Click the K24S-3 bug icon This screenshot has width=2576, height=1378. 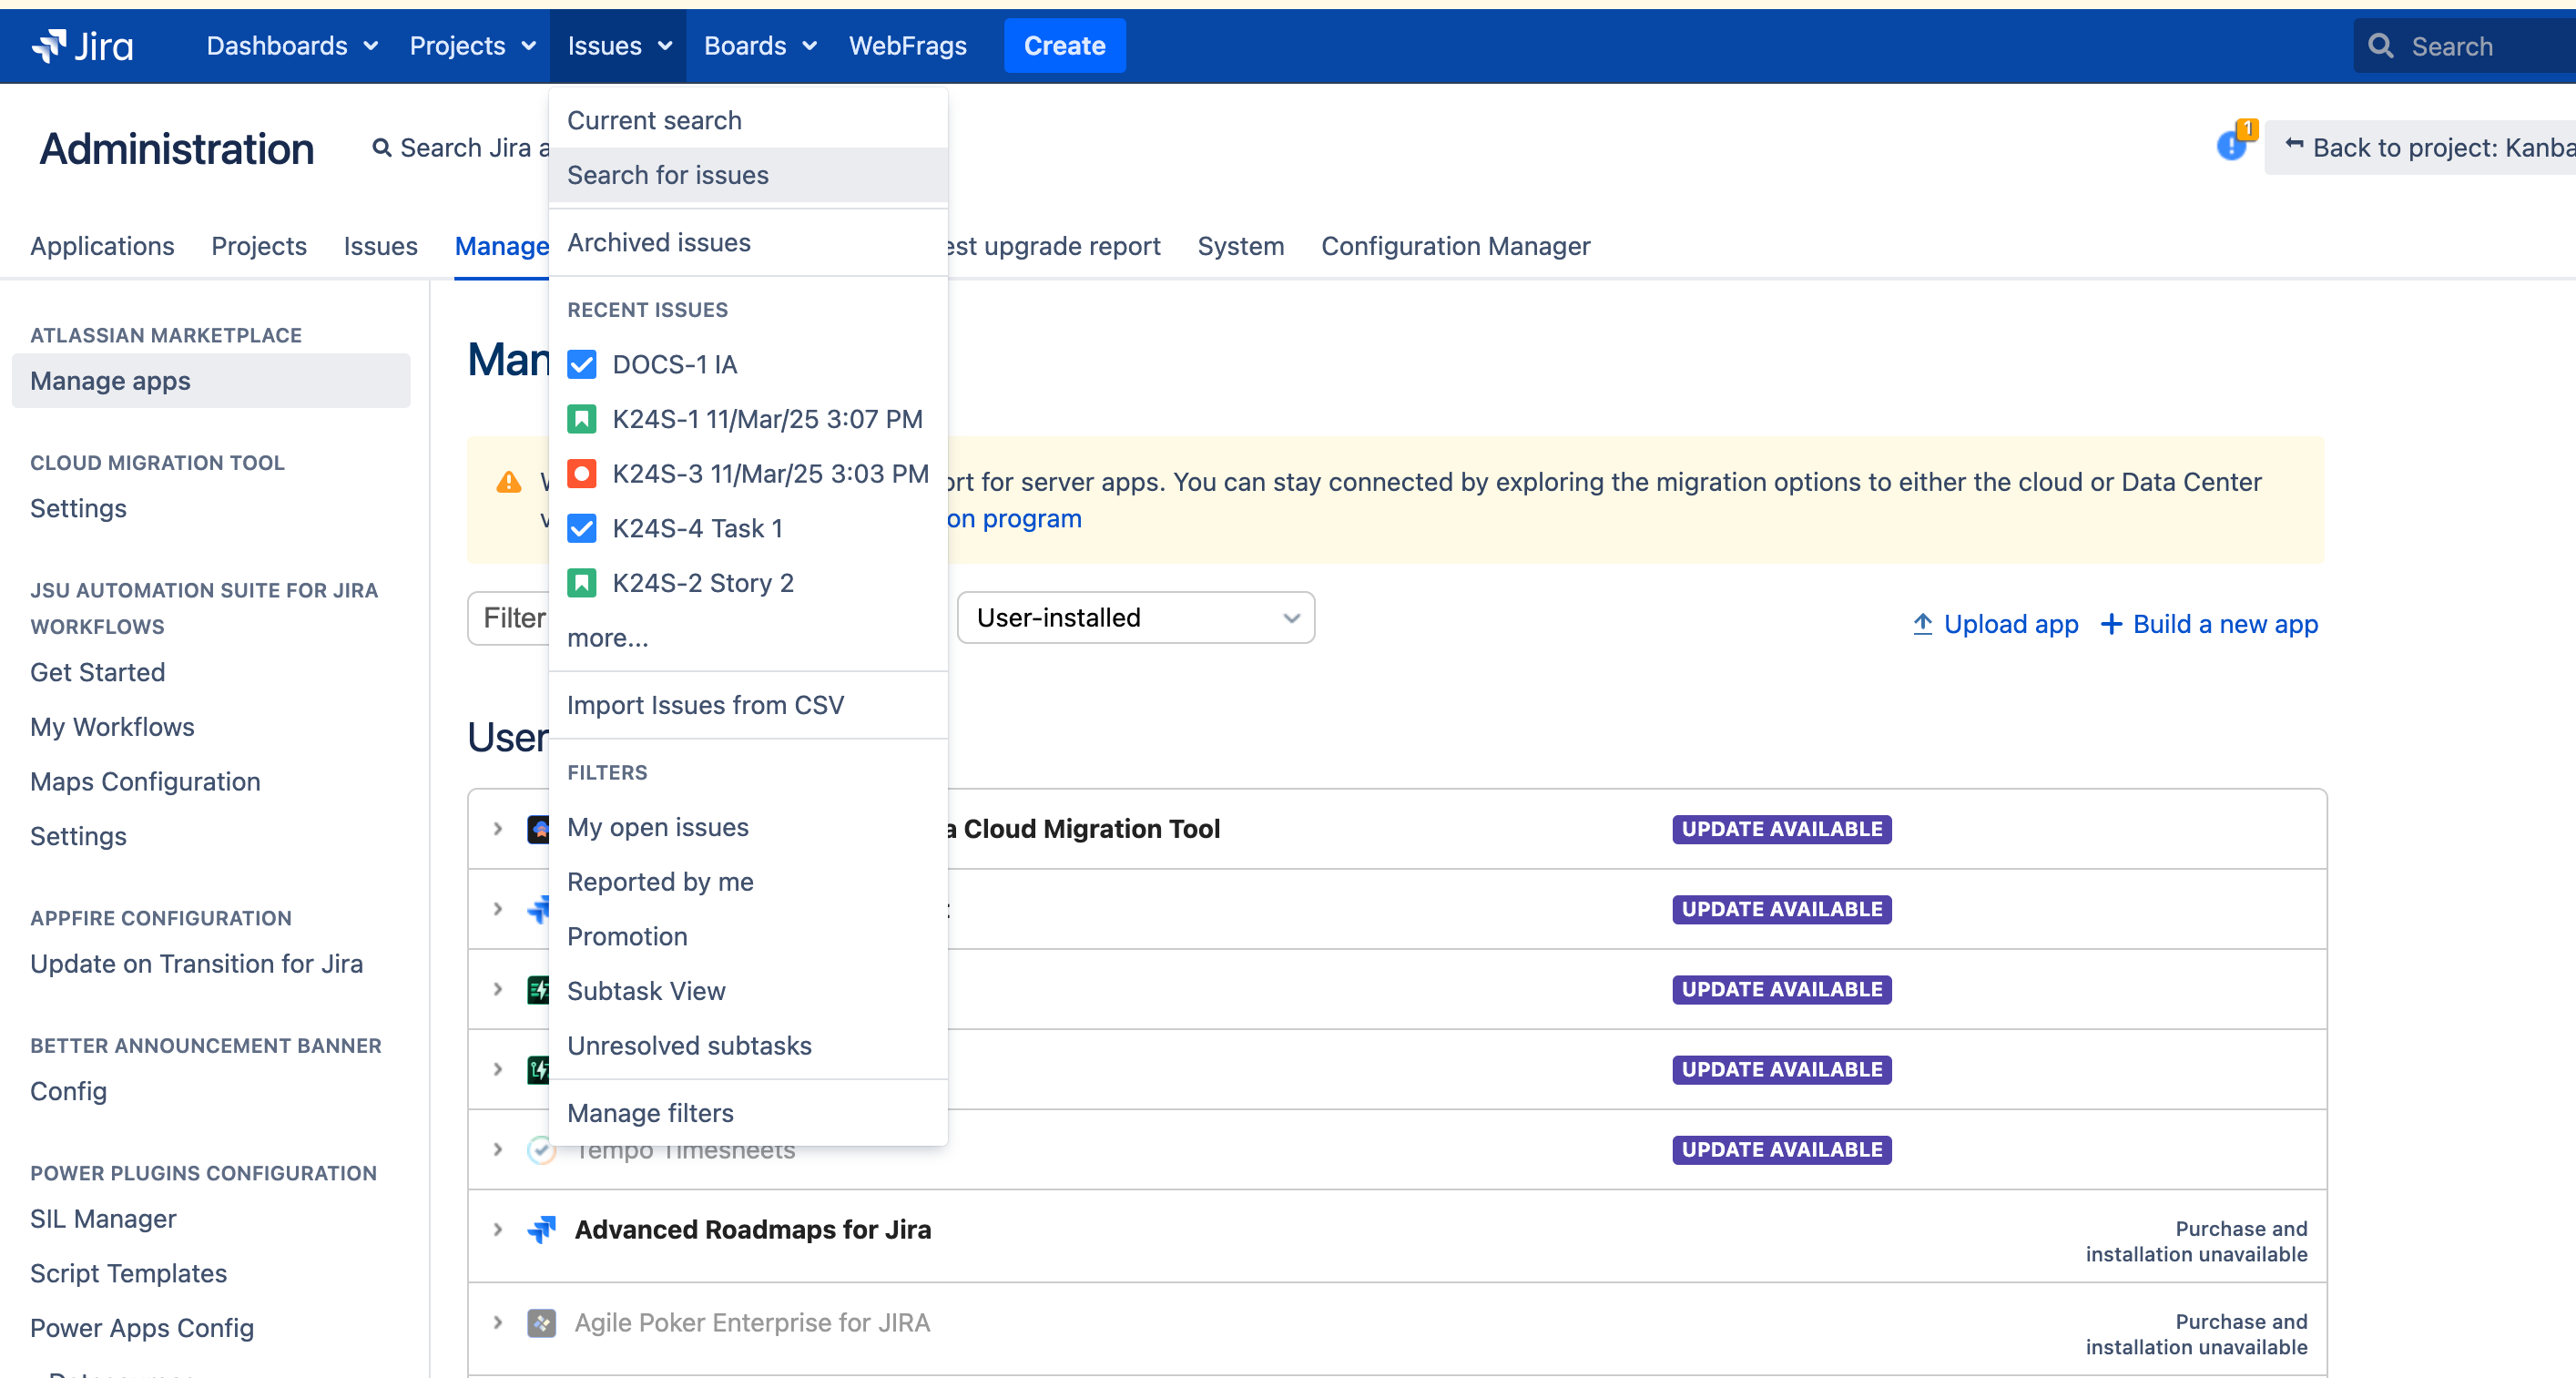581,473
